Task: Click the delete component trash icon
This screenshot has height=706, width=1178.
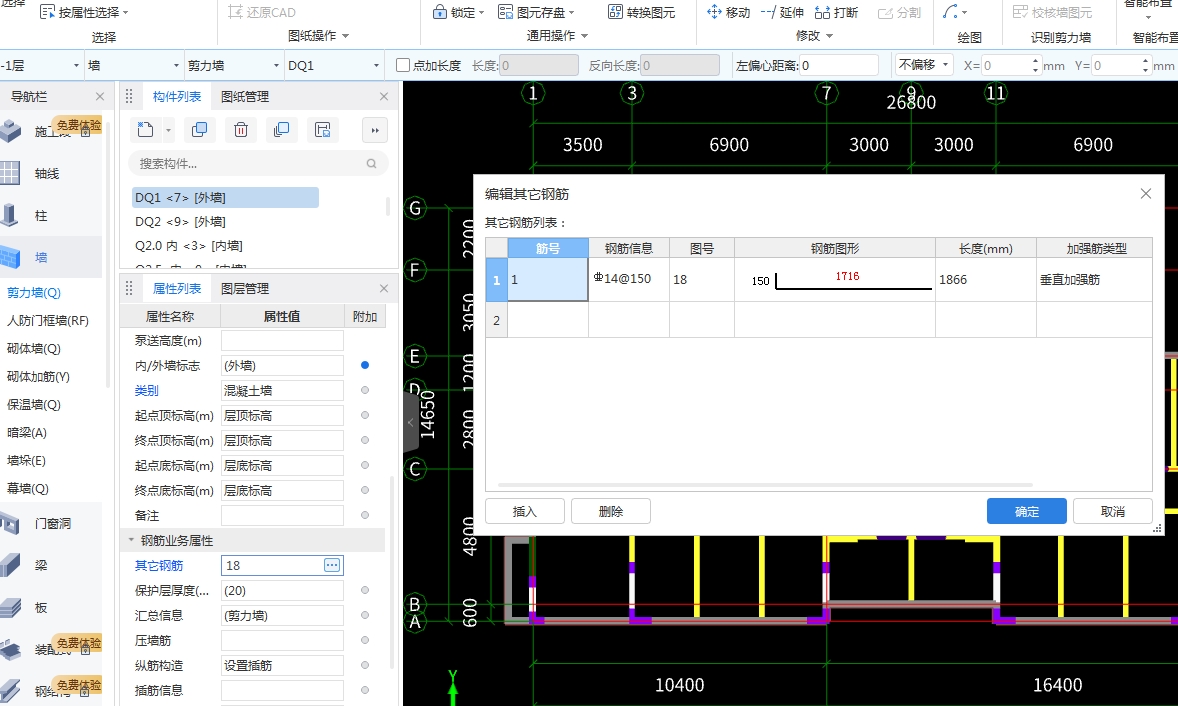Action: point(240,130)
